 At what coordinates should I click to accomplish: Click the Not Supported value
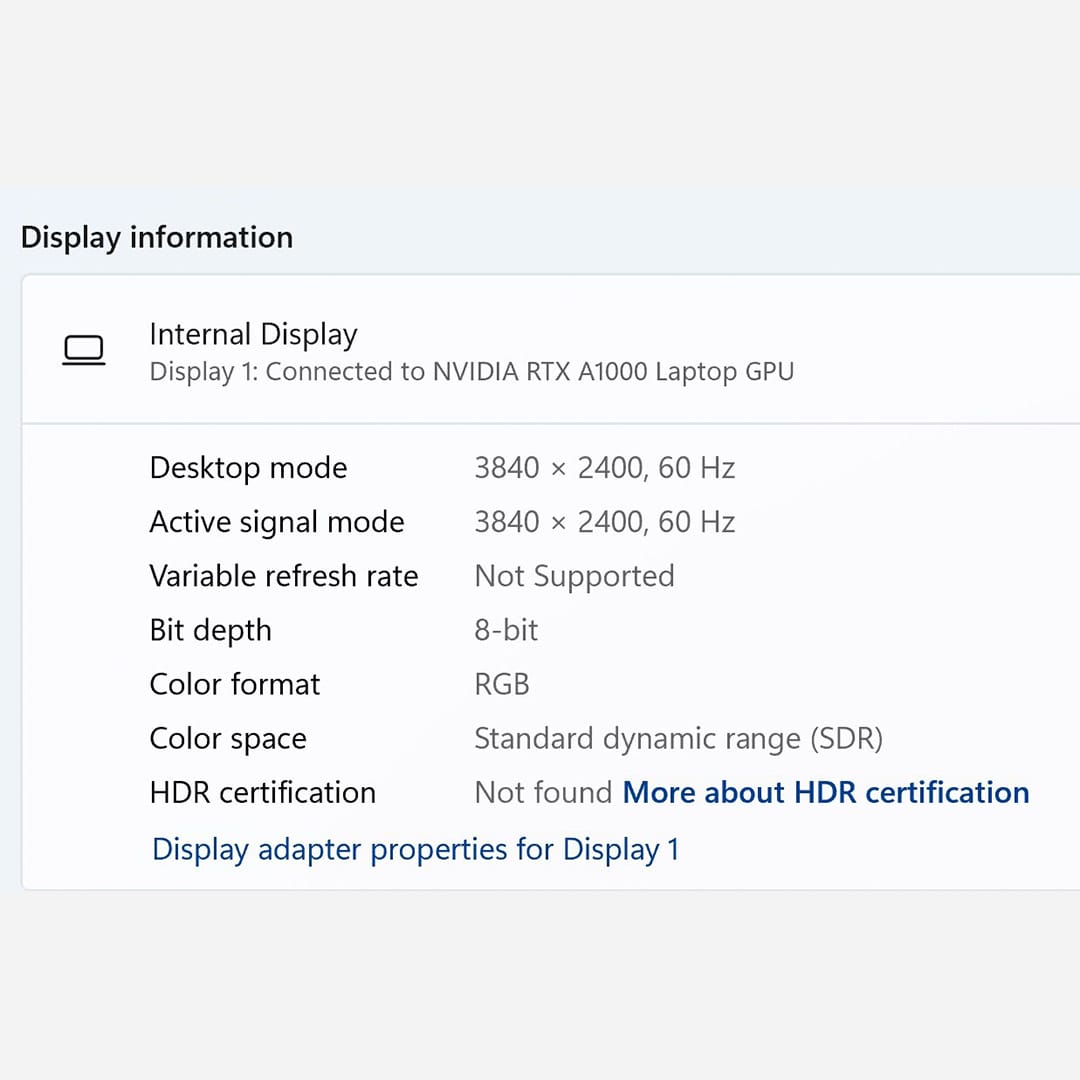574,577
